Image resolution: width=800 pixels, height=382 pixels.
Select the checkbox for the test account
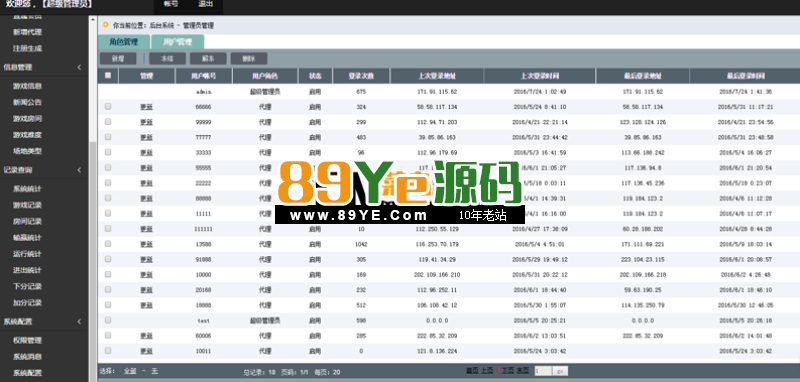(108, 320)
